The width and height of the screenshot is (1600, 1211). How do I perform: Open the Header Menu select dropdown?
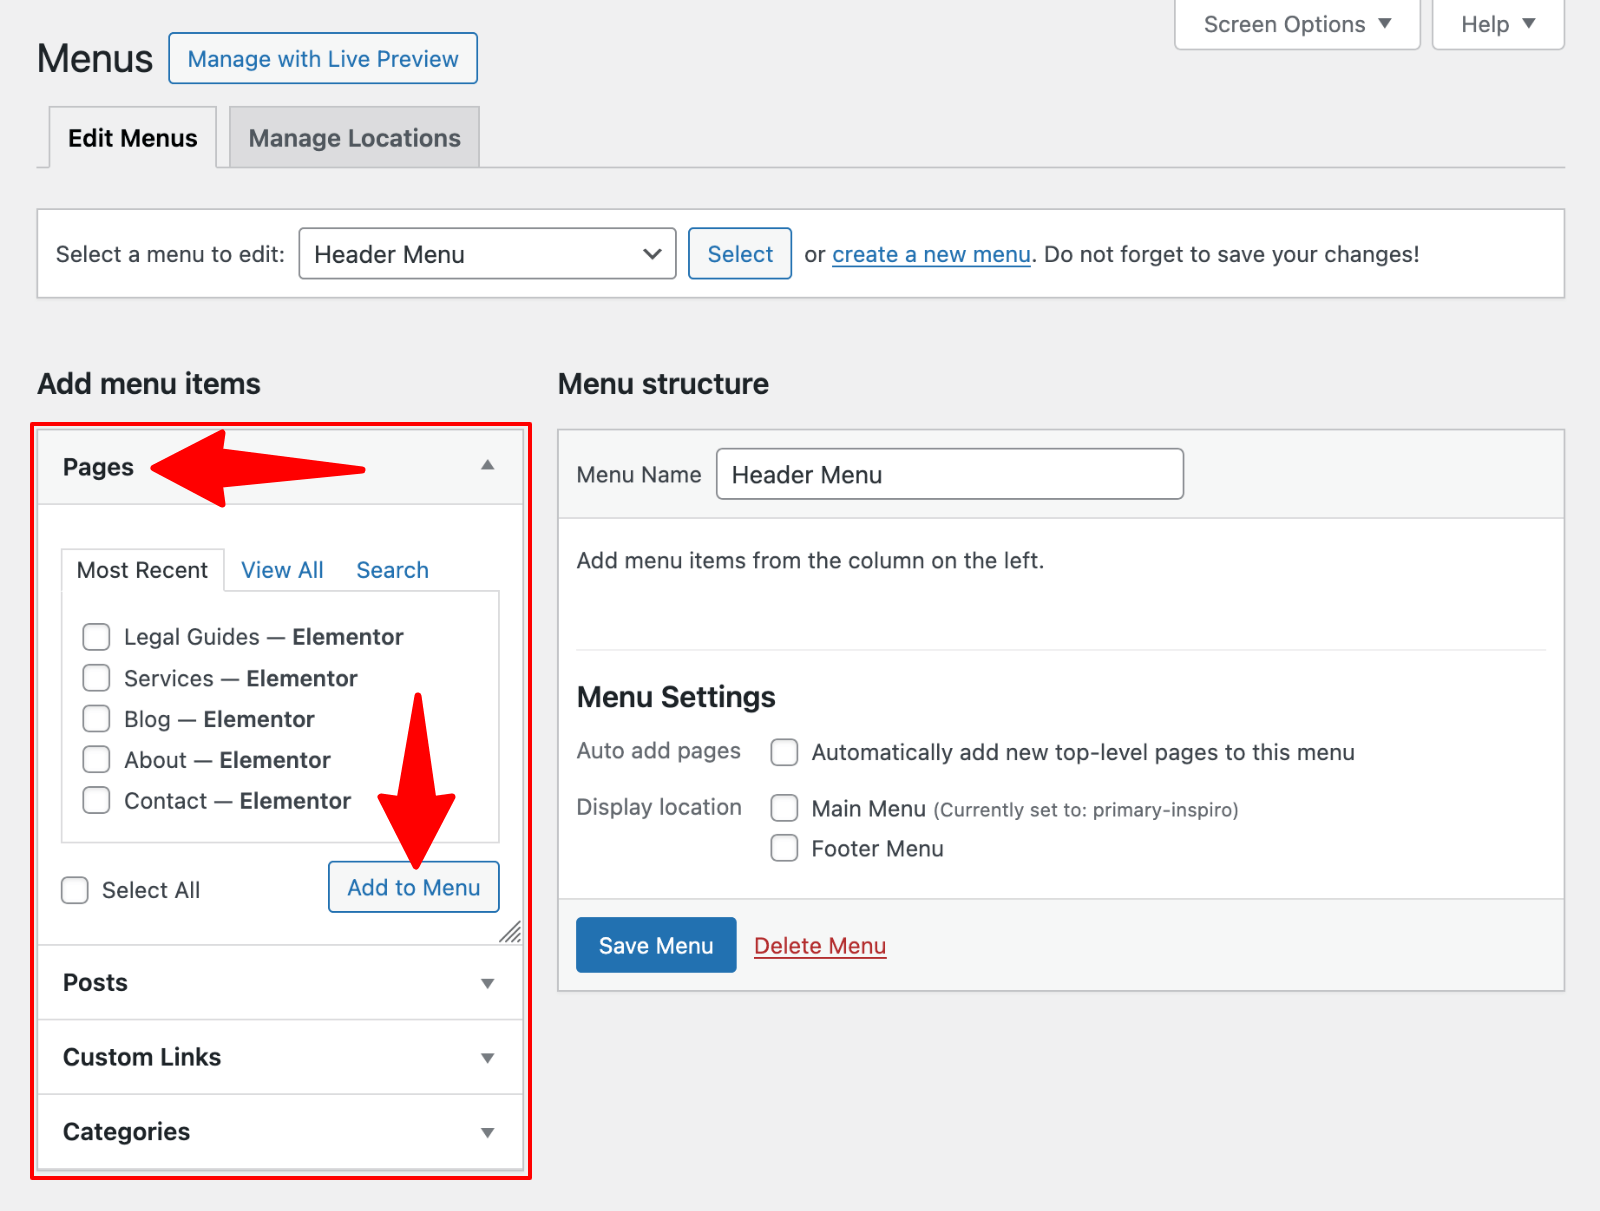tap(487, 254)
